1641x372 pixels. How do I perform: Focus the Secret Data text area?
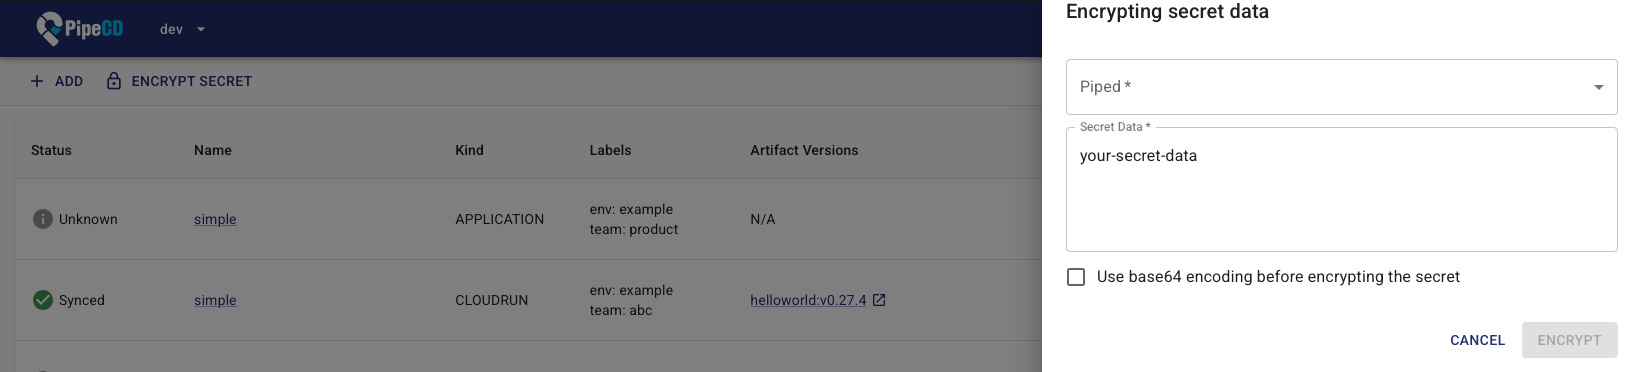1341,189
